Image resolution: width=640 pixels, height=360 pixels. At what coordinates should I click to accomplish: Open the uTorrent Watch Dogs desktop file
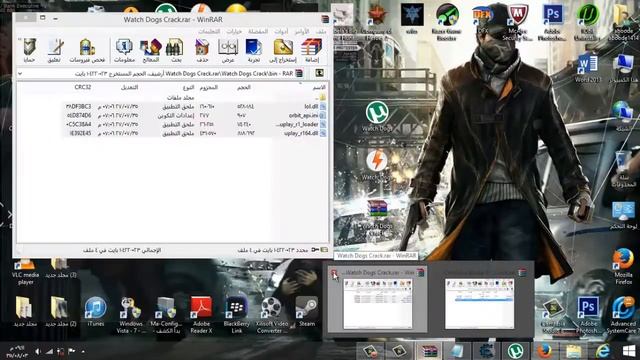point(377,117)
